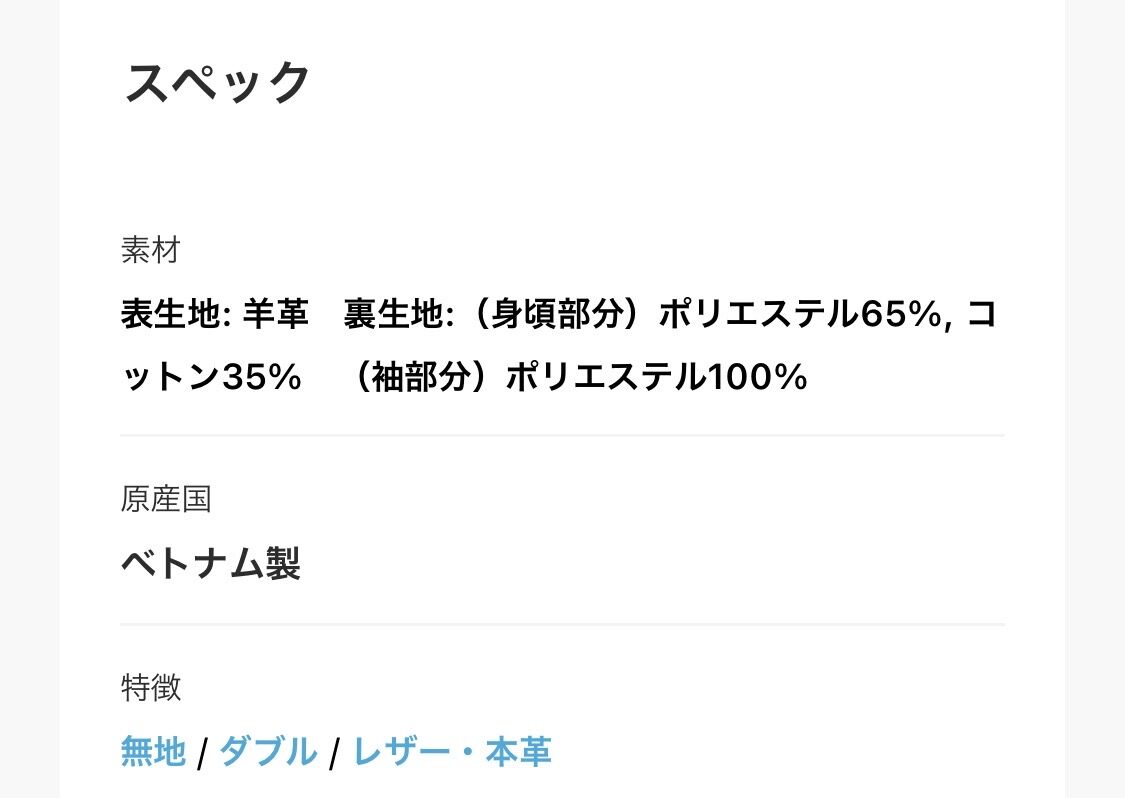Click the divider line below the materials text
The image size is (1125, 798).
562,436
